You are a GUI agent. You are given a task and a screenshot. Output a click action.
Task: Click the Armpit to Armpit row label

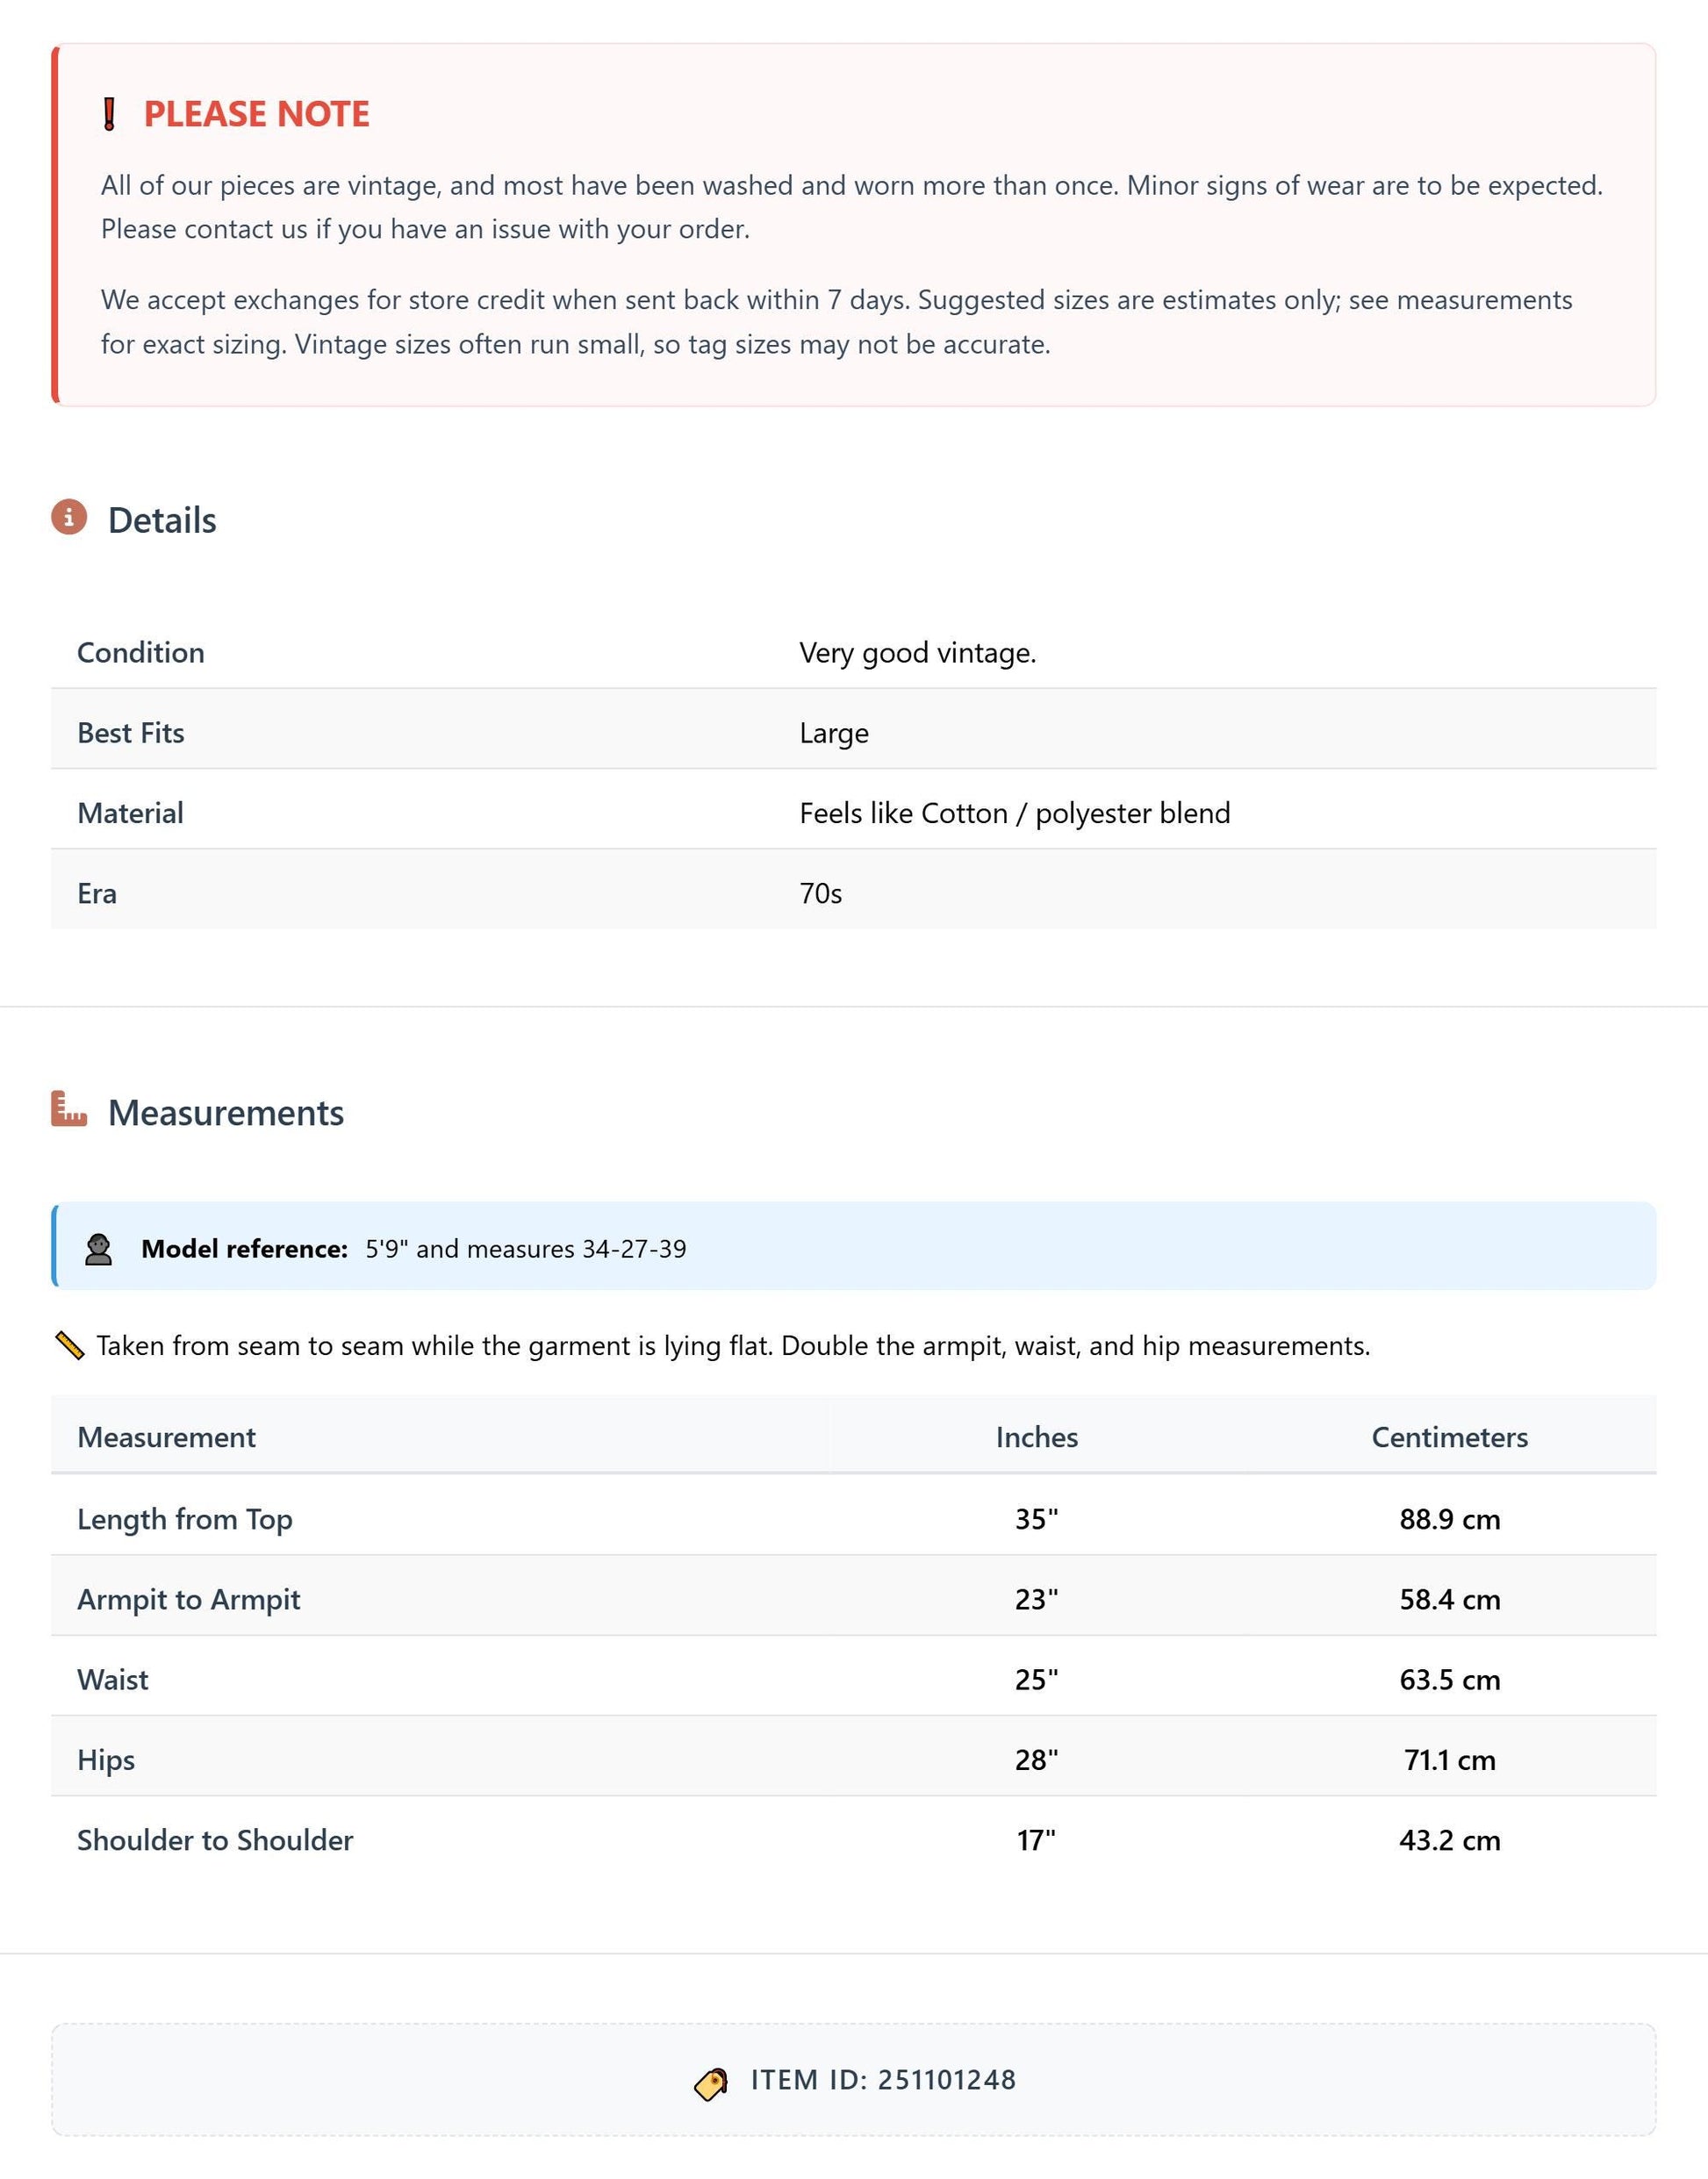189,1599
